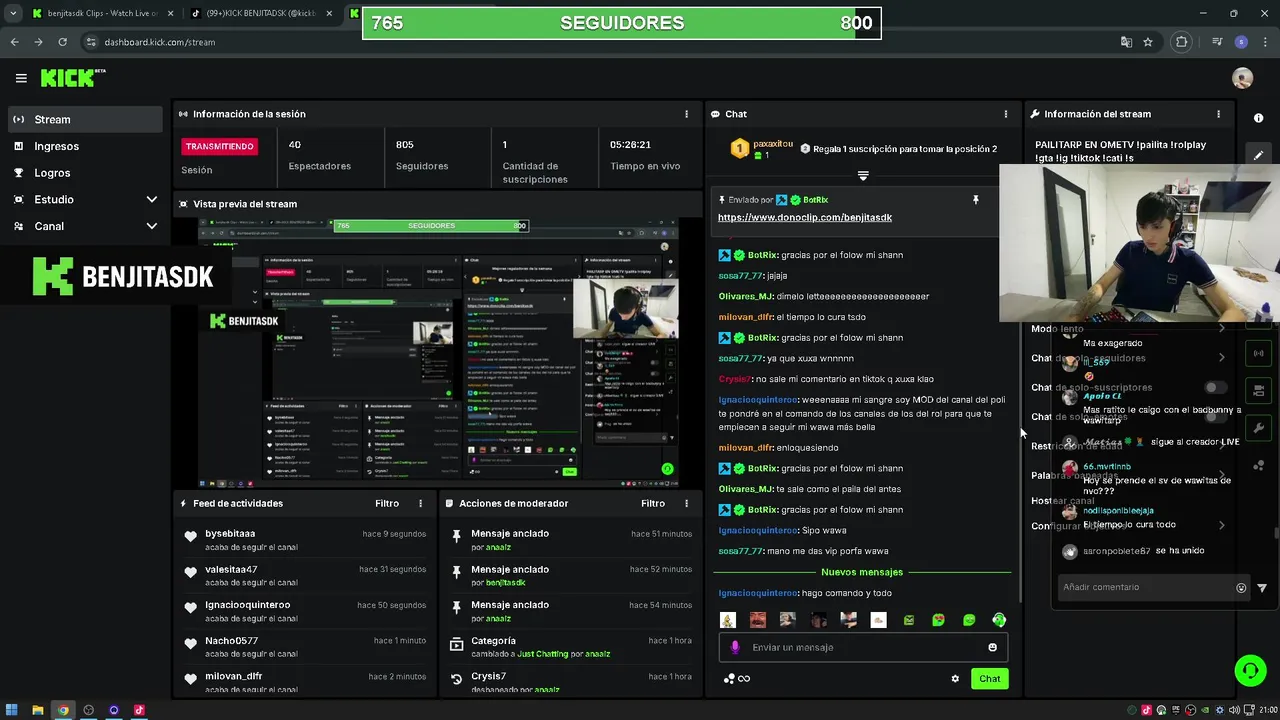This screenshot has width=1280, height=720.
Task: Click the broadcast signal icon on right rail
Action: (1258, 353)
